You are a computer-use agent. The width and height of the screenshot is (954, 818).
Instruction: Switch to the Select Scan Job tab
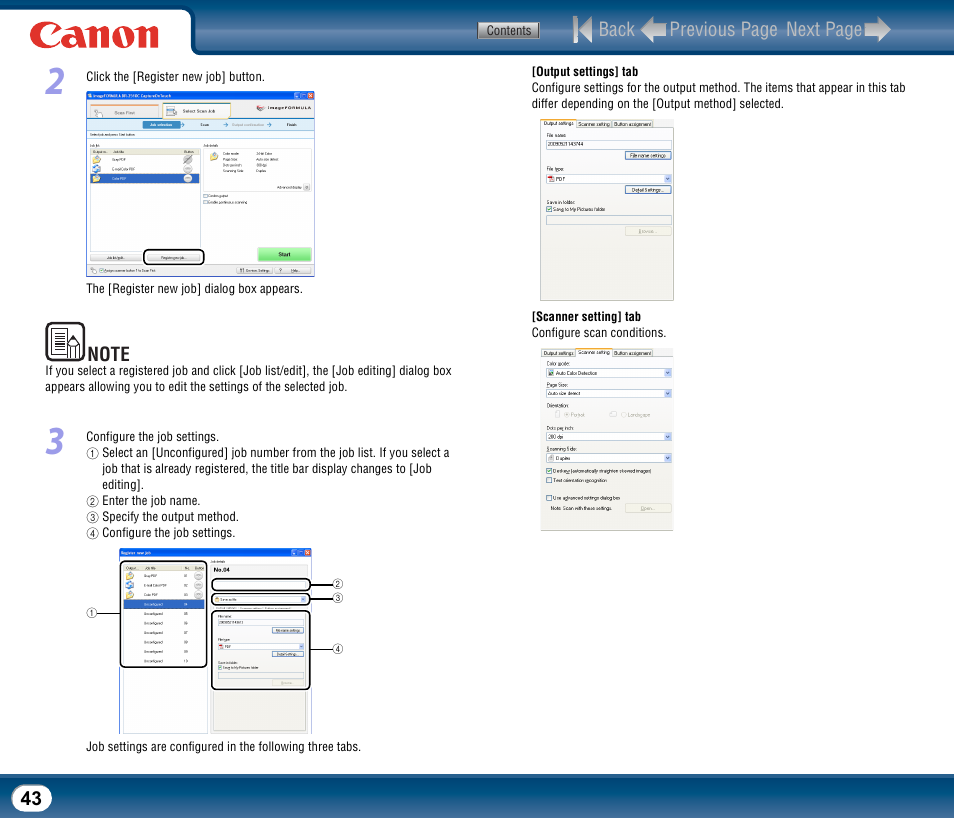(197, 111)
